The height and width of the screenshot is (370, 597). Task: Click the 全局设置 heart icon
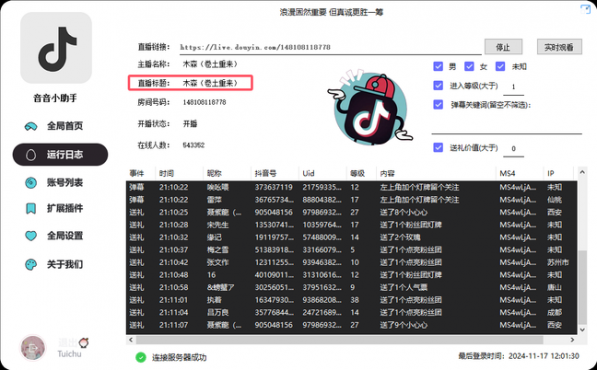(31, 236)
